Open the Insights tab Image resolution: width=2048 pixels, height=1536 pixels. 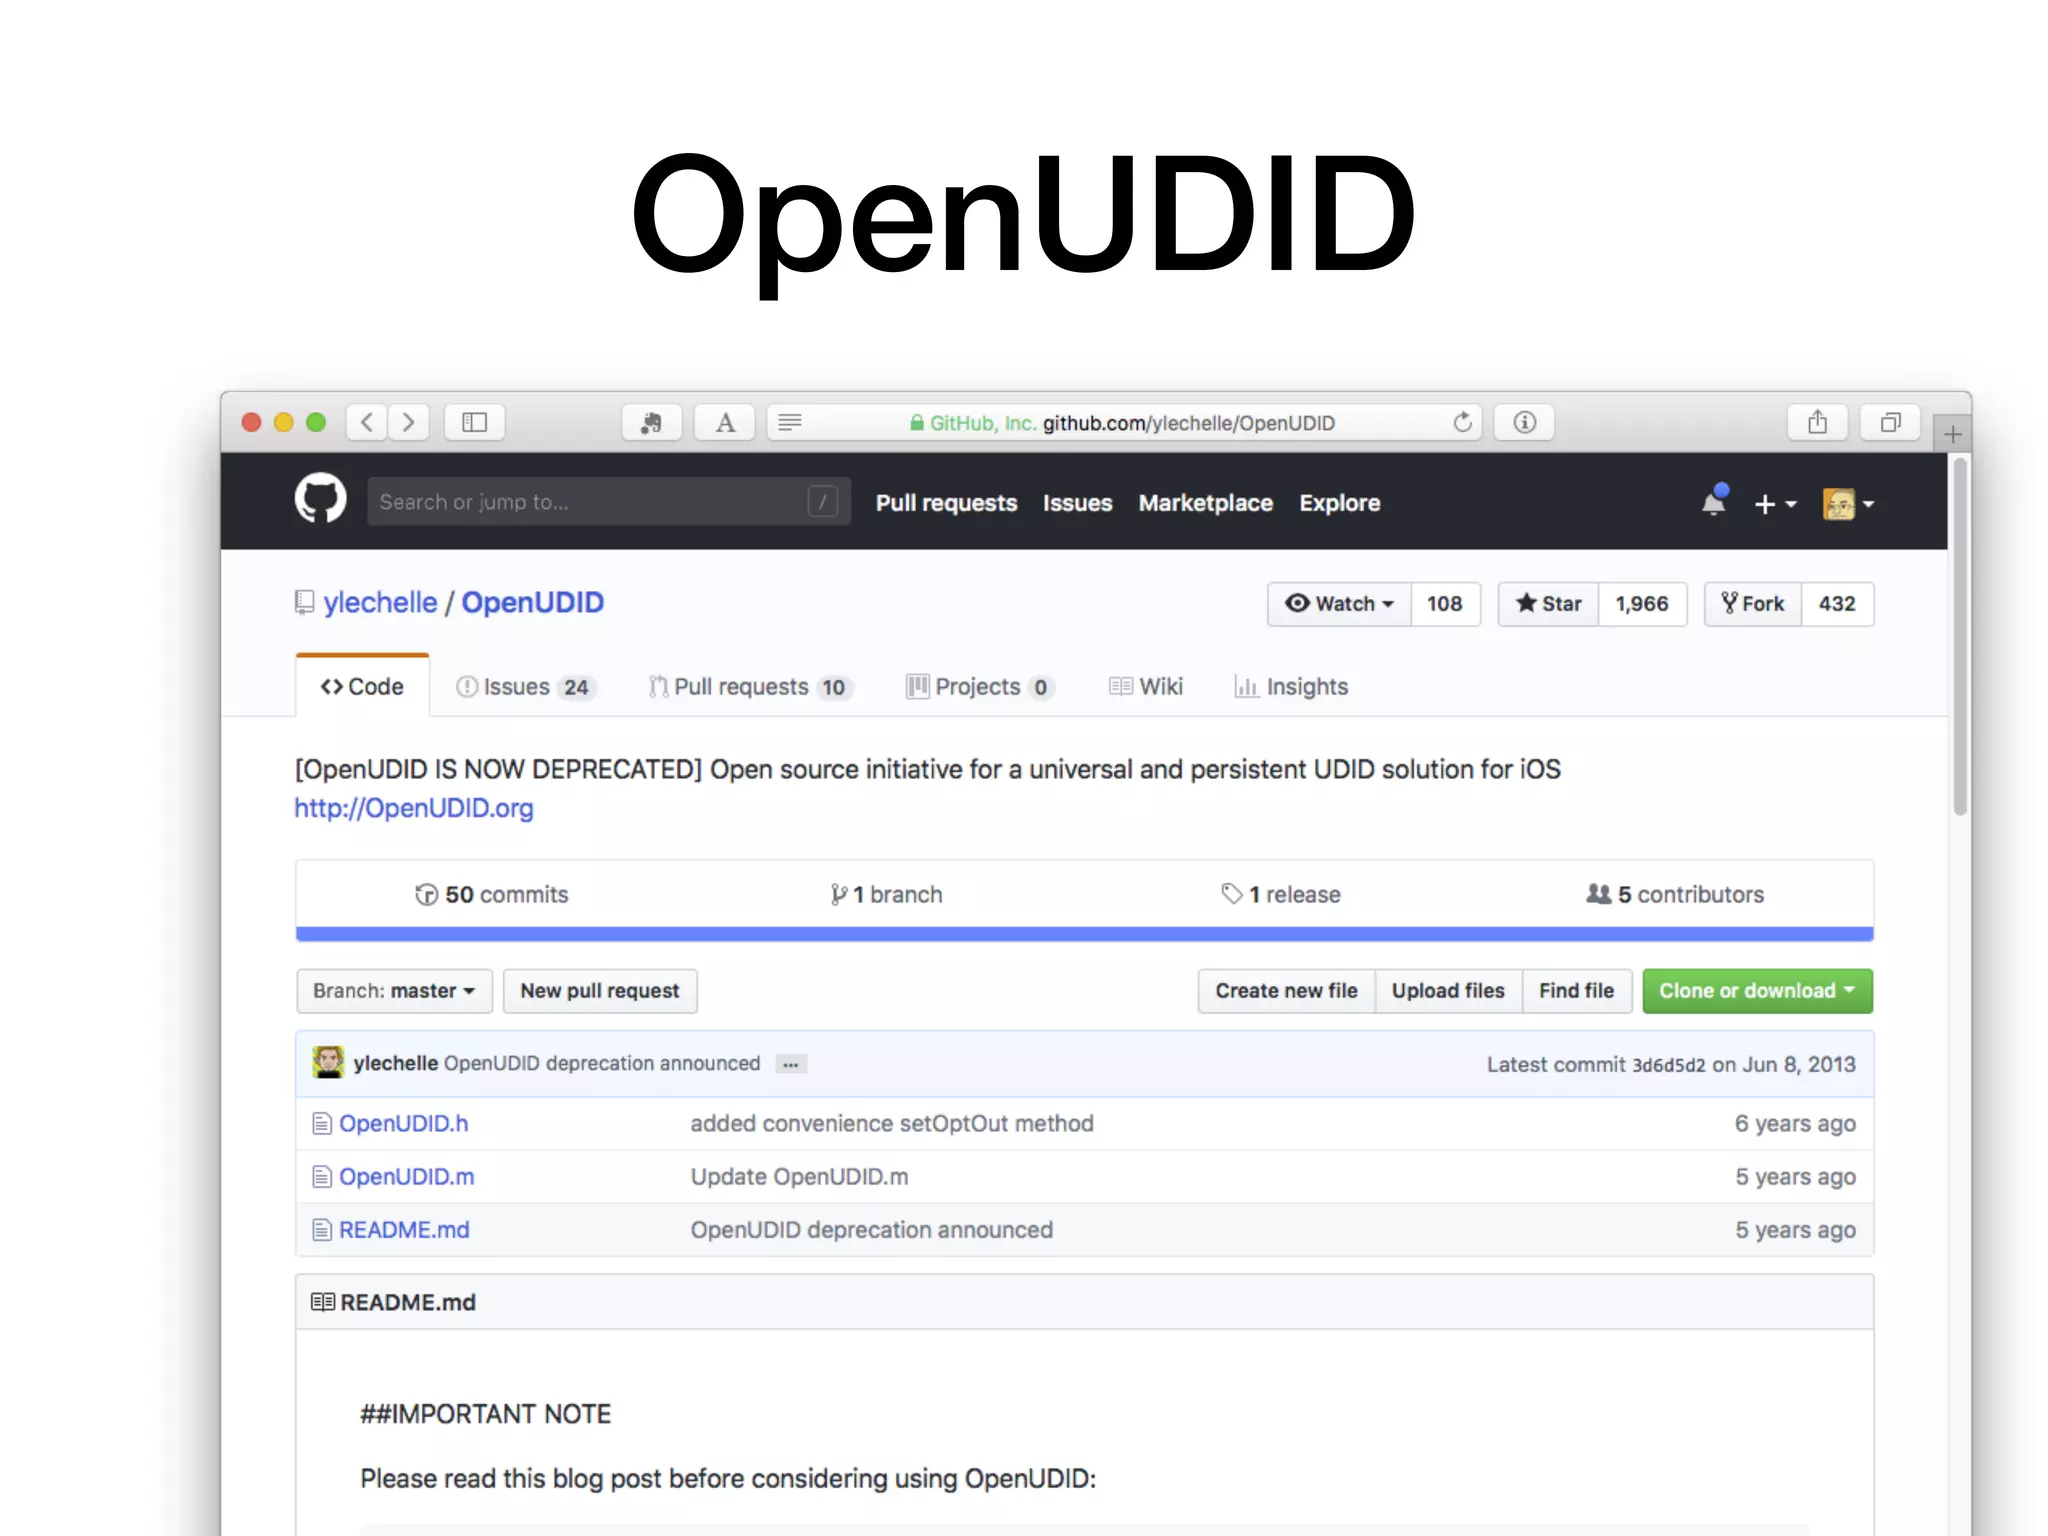pyautogui.click(x=1291, y=687)
